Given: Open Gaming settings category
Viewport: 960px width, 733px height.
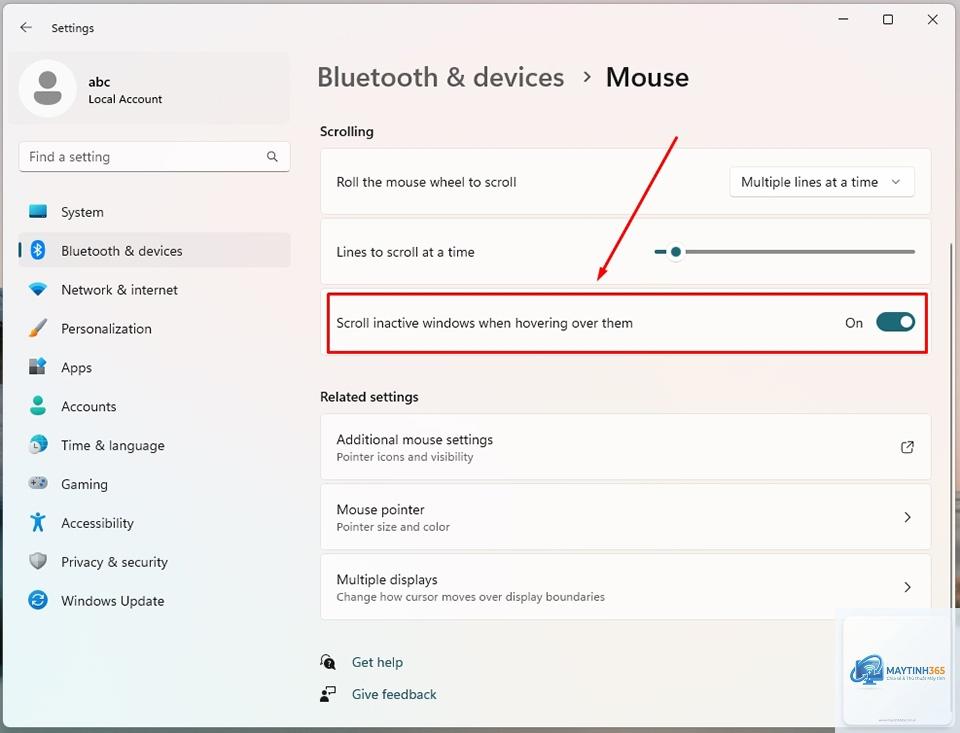Looking at the screenshot, I should point(154,484).
